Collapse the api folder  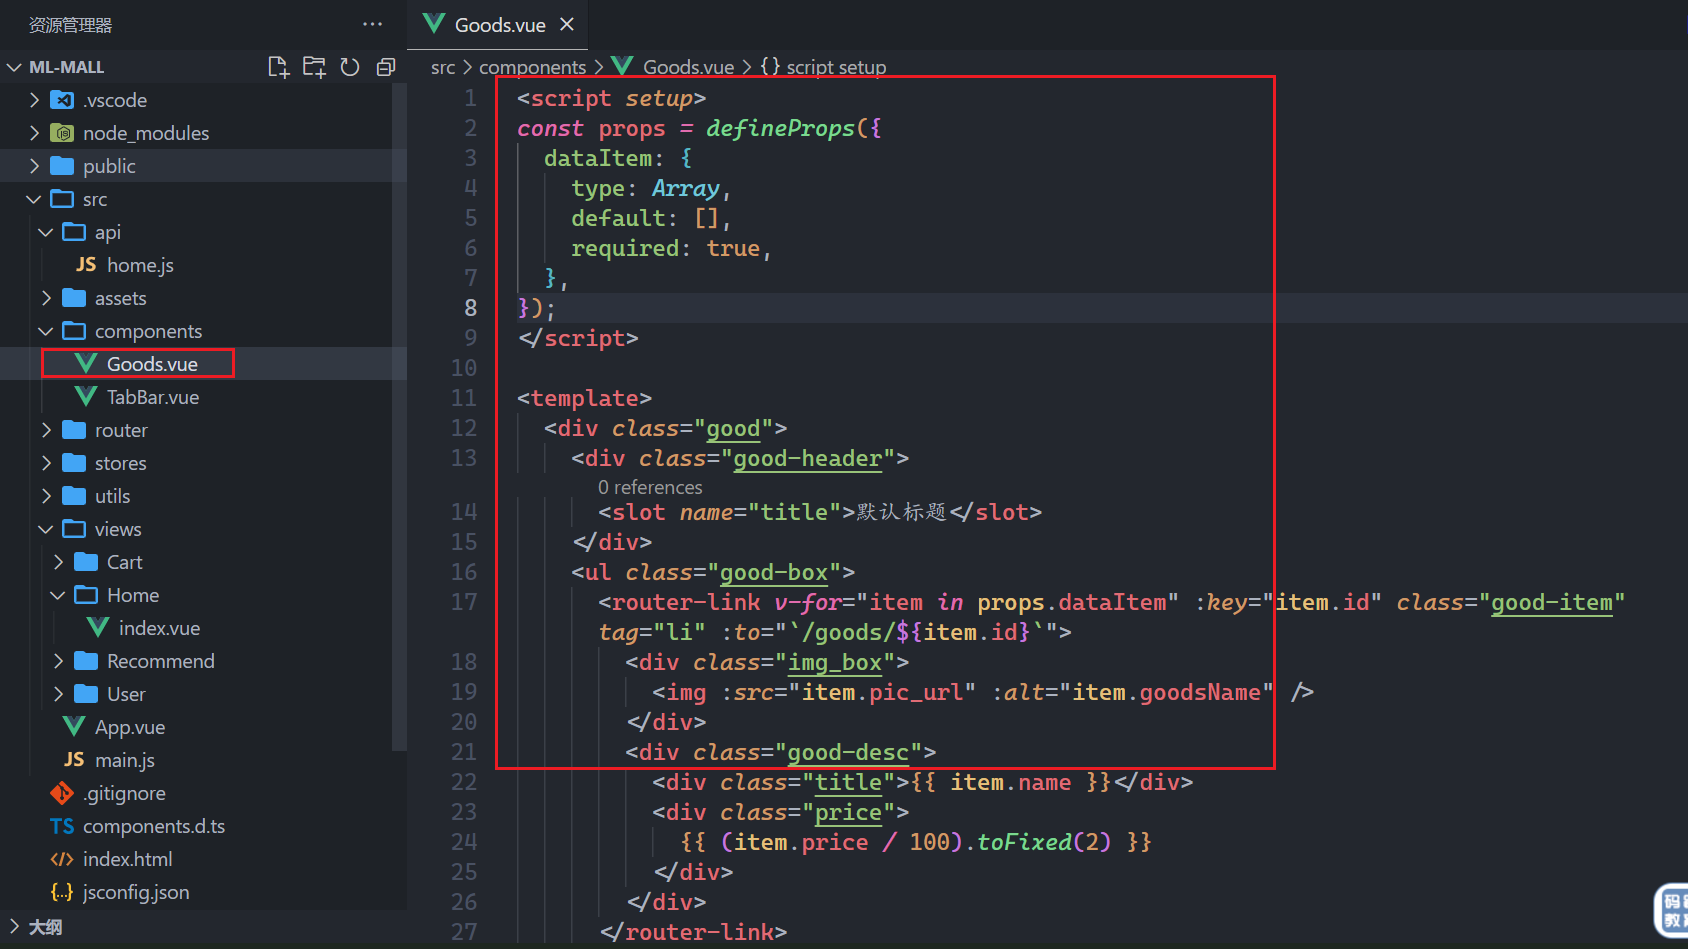[x=46, y=232]
